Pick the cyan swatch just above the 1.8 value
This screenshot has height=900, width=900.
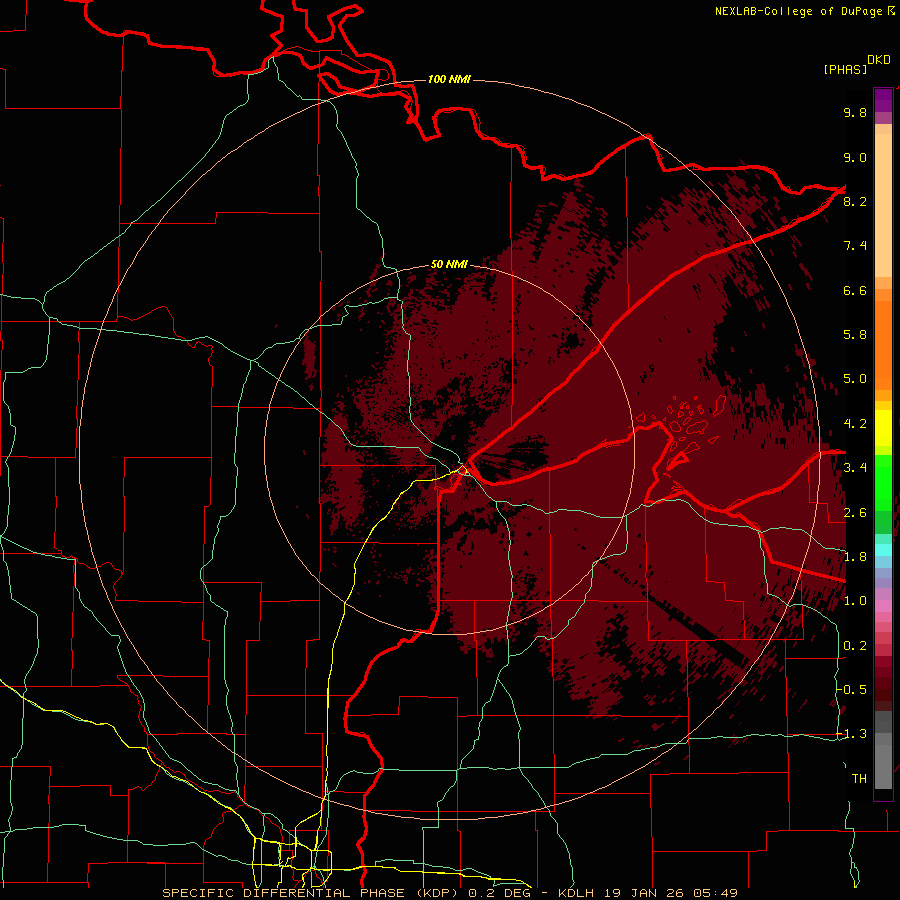click(883, 550)
